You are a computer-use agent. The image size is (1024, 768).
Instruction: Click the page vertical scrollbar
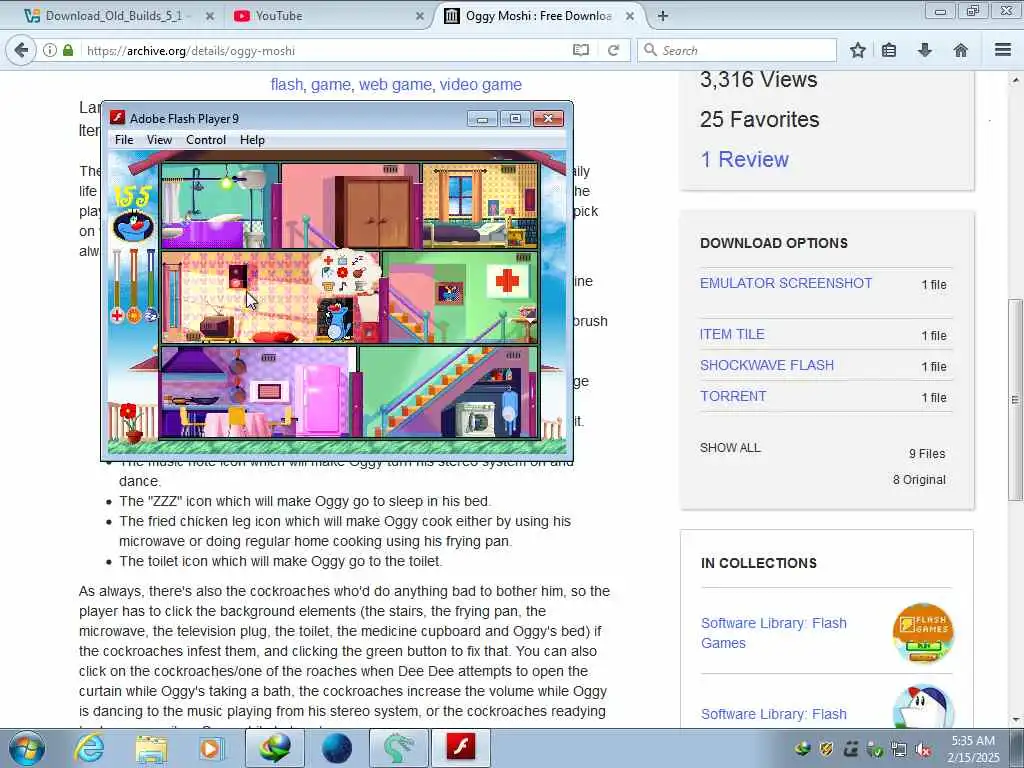(1016, 398)
